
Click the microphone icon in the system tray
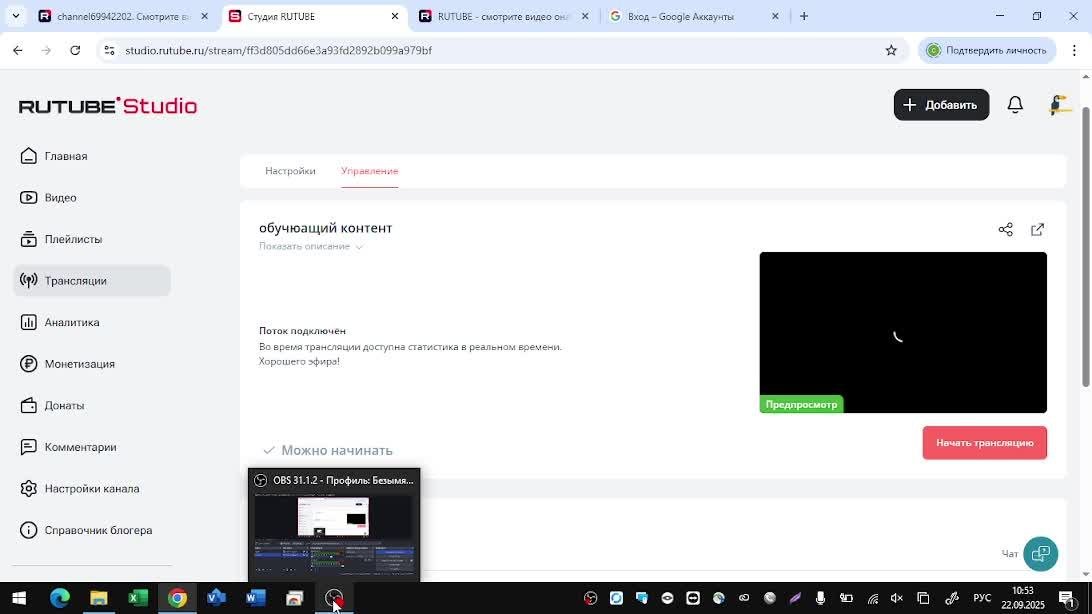[820, 598]
